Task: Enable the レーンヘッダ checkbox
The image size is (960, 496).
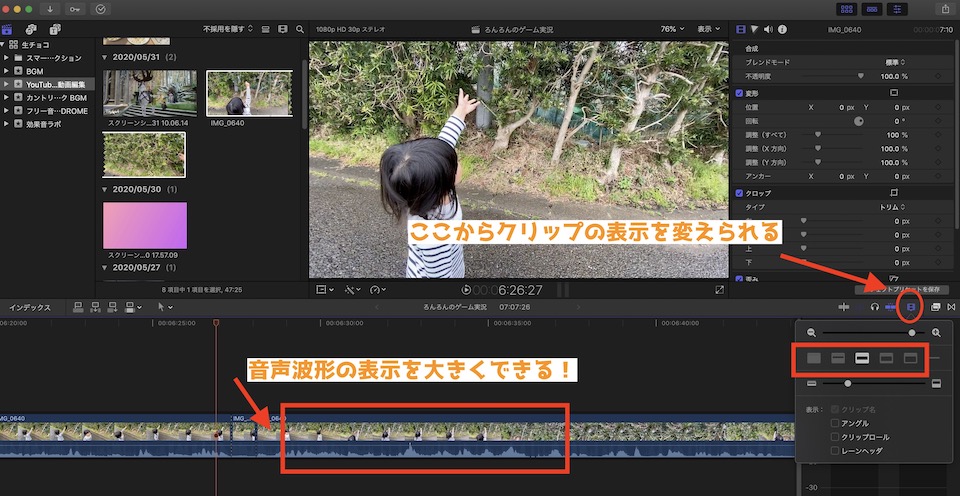Action: pyautogui.click(x=835, y=451)
